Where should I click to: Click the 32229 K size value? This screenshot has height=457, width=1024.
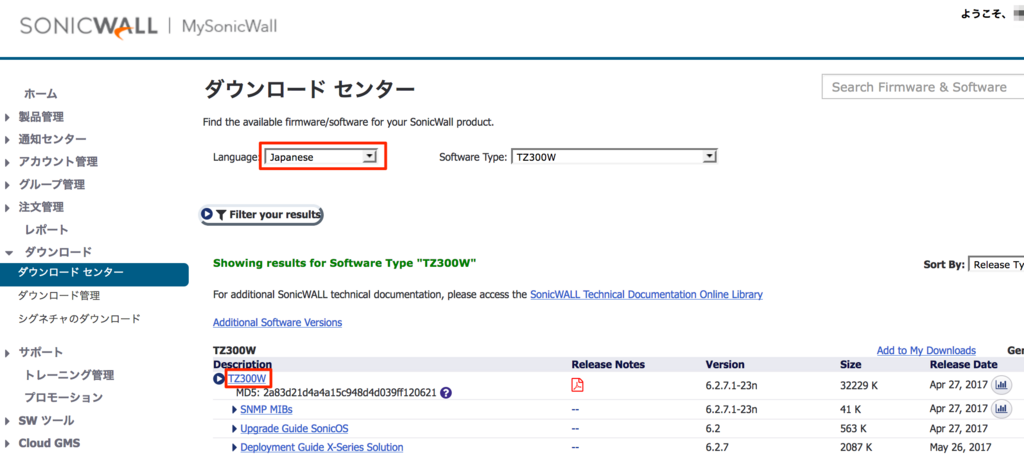[x=859, y=386]
